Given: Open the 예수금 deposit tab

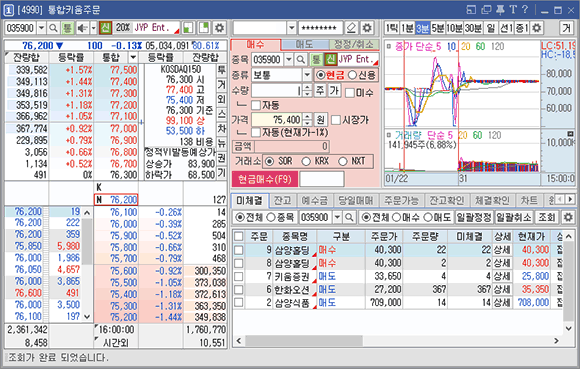Looking at the screenshot, I should pos(314,200).
